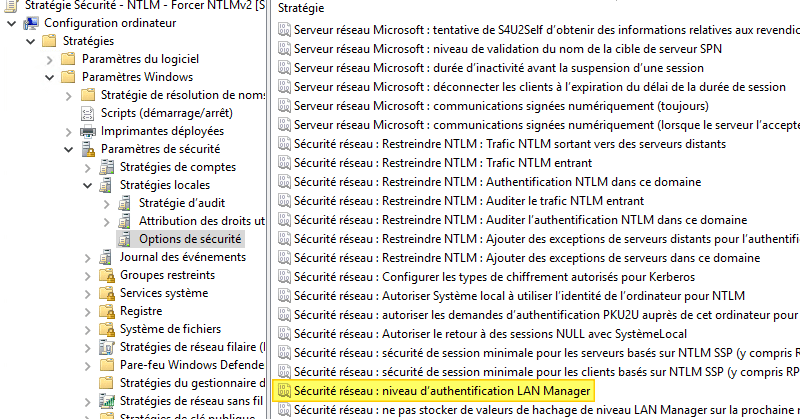Screen dimensions: 800x419
Task: Select Trafic NTLM sortant vers des serveurs distants
Action: pos(510,144)
